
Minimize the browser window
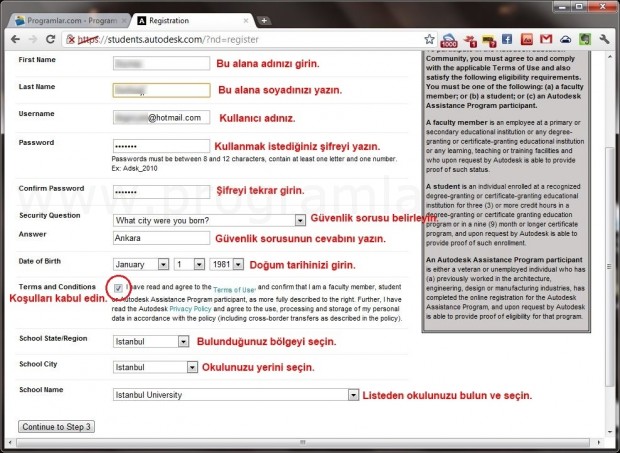pos(562,7)
